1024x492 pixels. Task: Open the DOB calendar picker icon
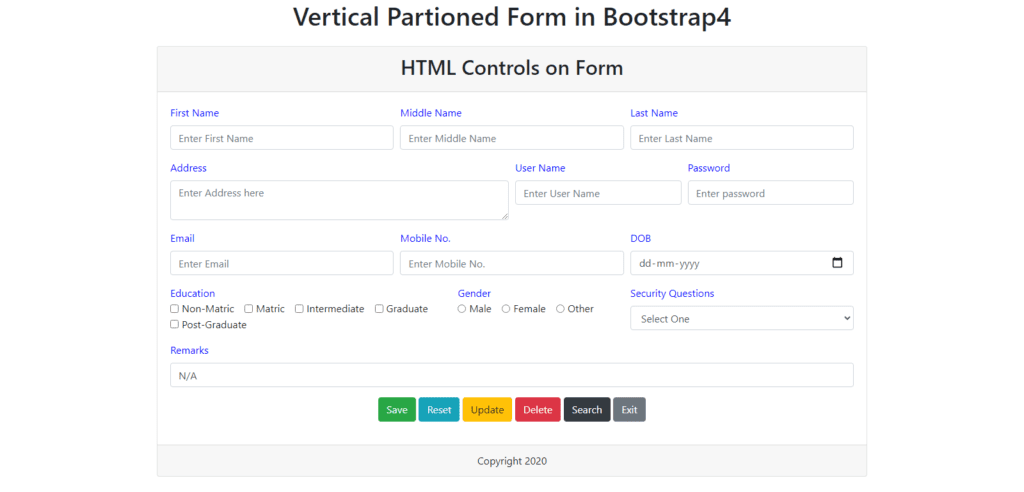(837, 263)
